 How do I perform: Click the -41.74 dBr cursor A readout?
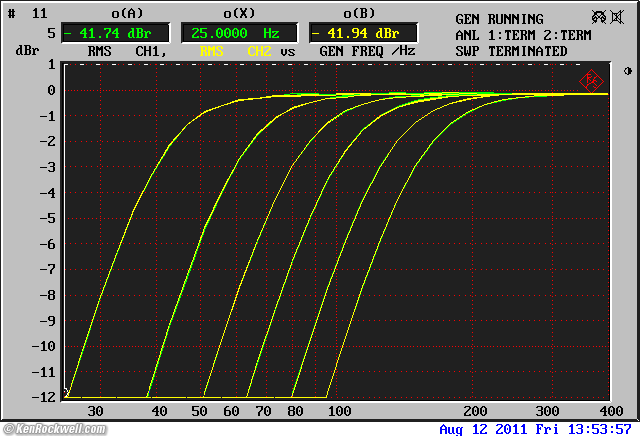click(x=112, y=32)
